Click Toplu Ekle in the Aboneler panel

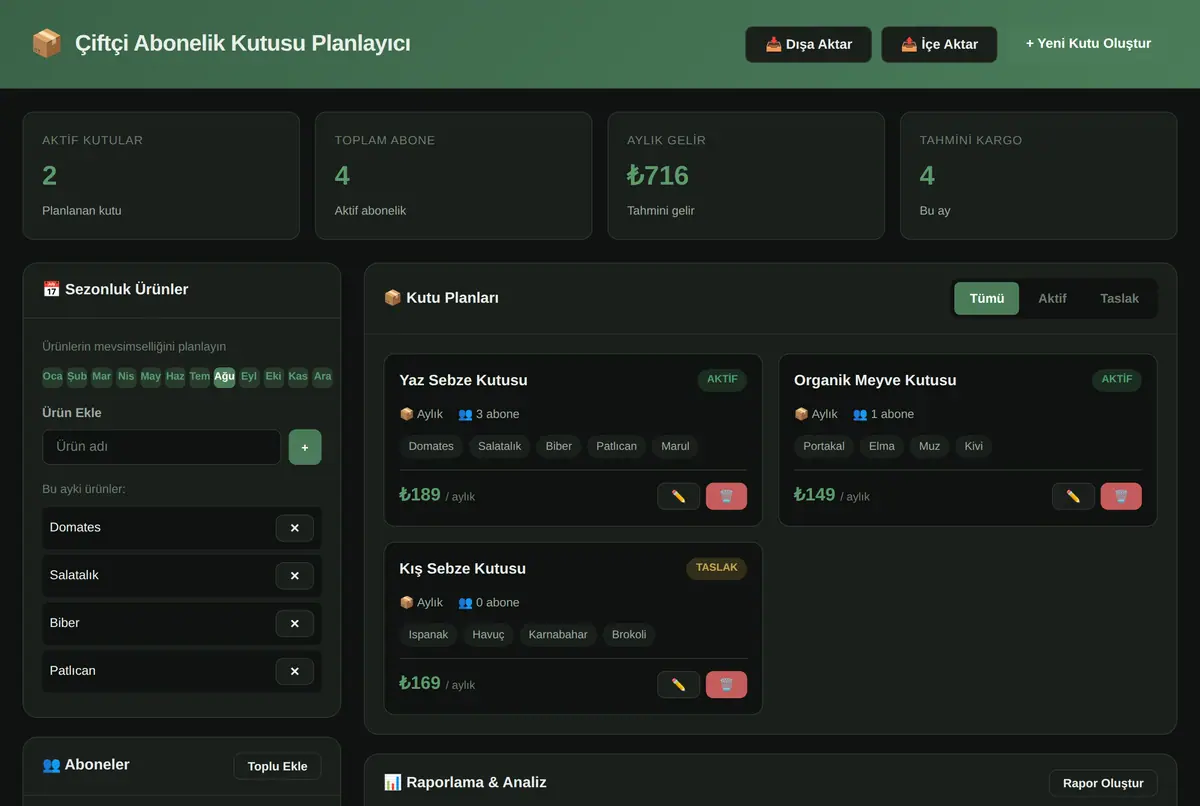(278, 766)
